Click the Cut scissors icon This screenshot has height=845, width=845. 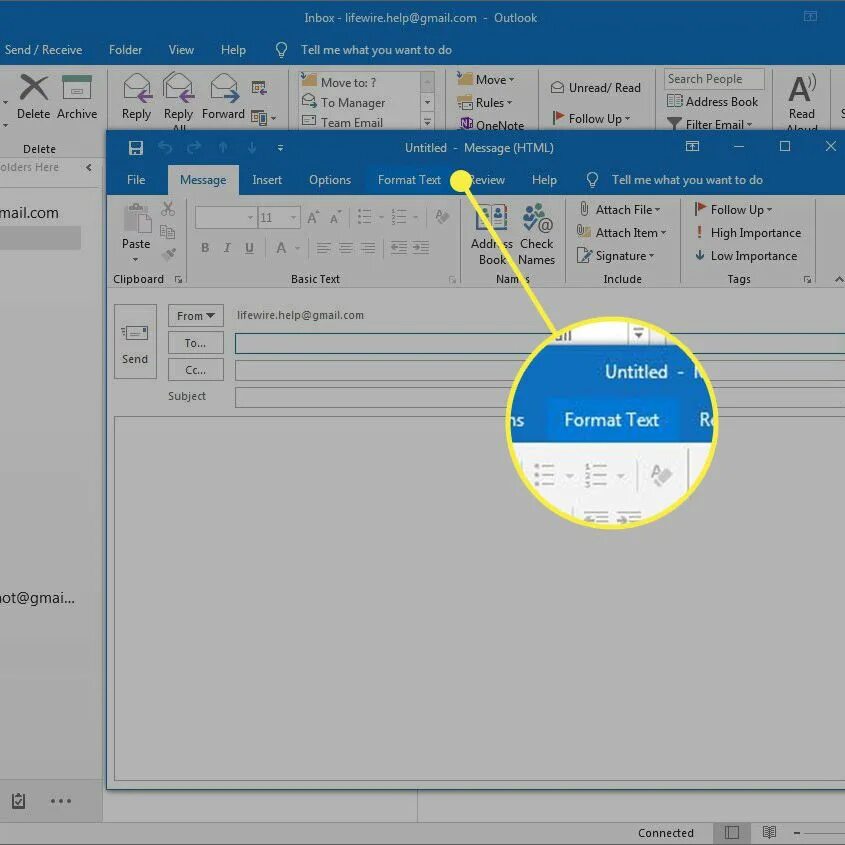pos(168,209)
